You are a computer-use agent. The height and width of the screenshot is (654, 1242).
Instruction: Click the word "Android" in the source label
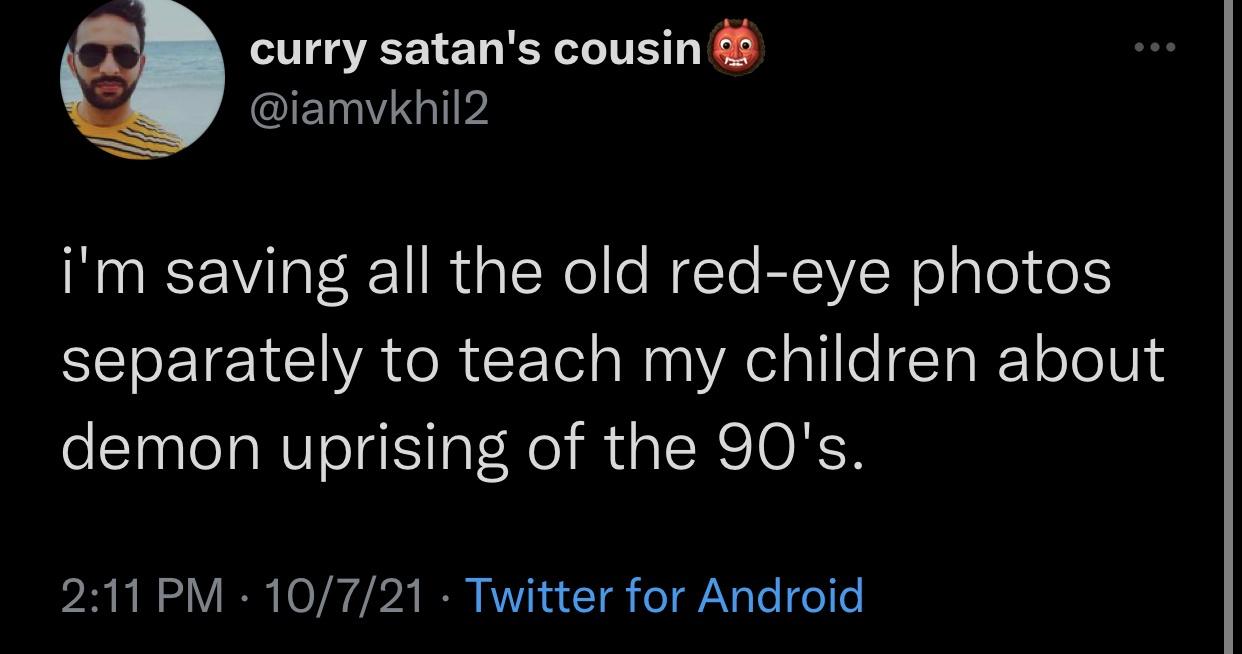point(780,596)
